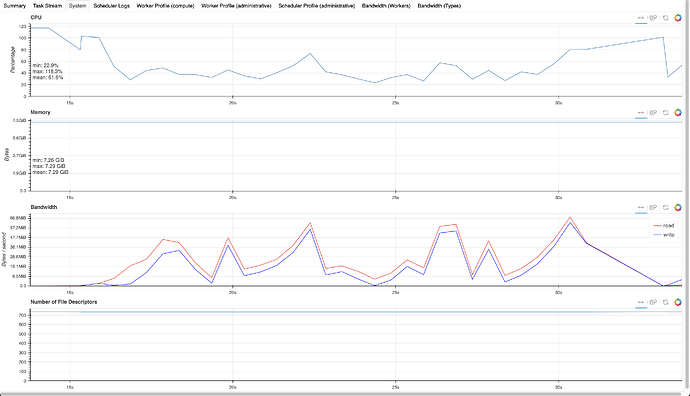Open the Bandwidth (Workers) tab
The width and height of the screenshot is (690, 396).
click(386, 6)
